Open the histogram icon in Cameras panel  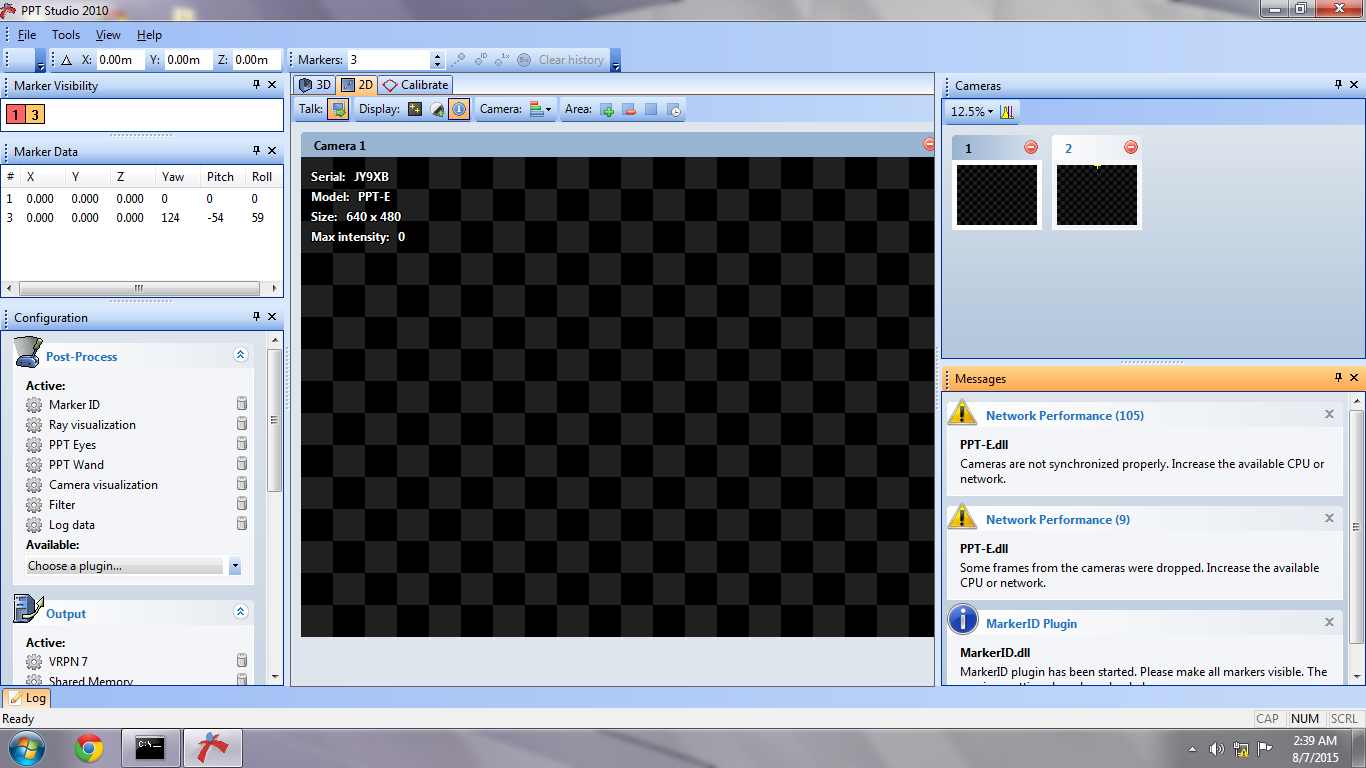(x=1007, y=112)
